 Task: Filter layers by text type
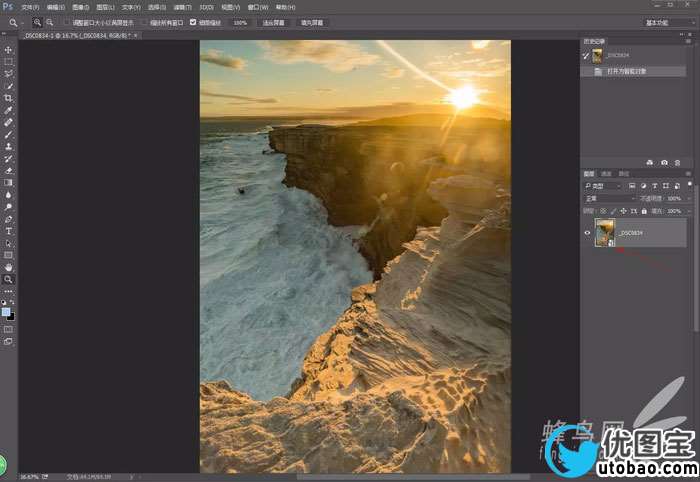click(654, 186)
